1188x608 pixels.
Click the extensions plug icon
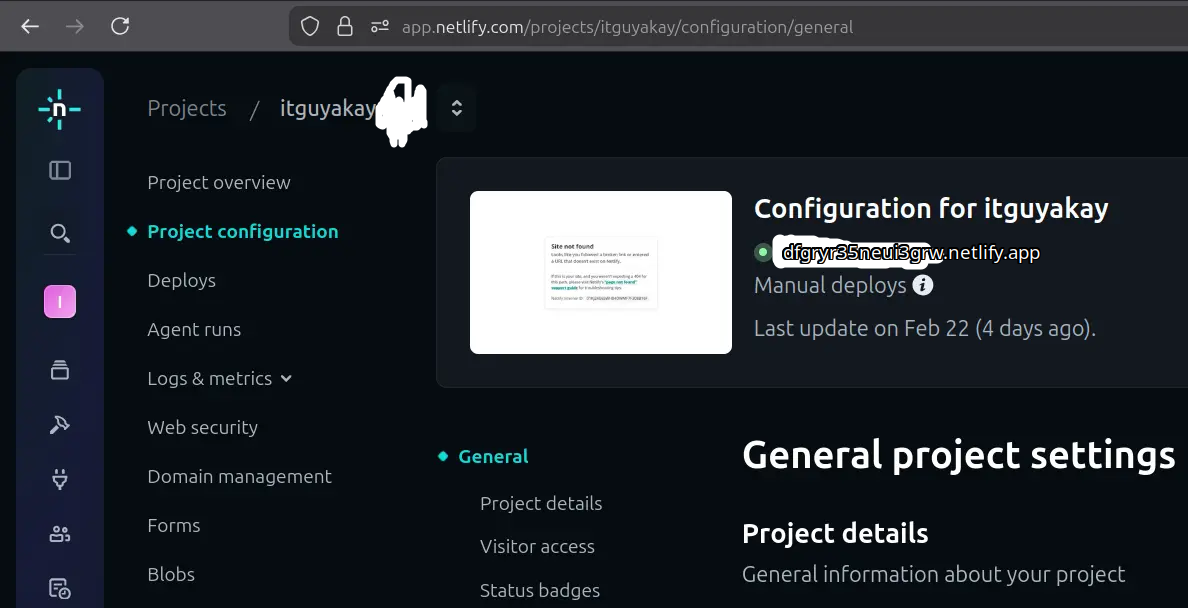(x=59, y=478)
